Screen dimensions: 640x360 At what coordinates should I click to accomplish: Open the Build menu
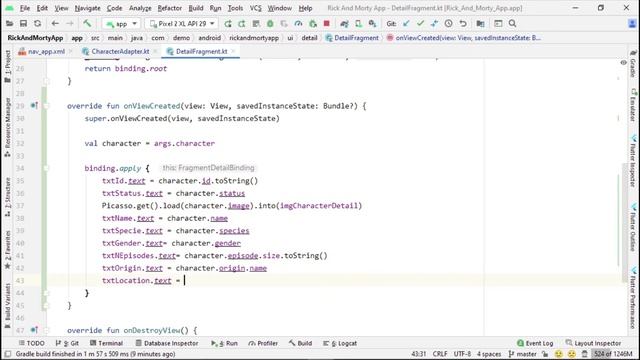point(196,8)
